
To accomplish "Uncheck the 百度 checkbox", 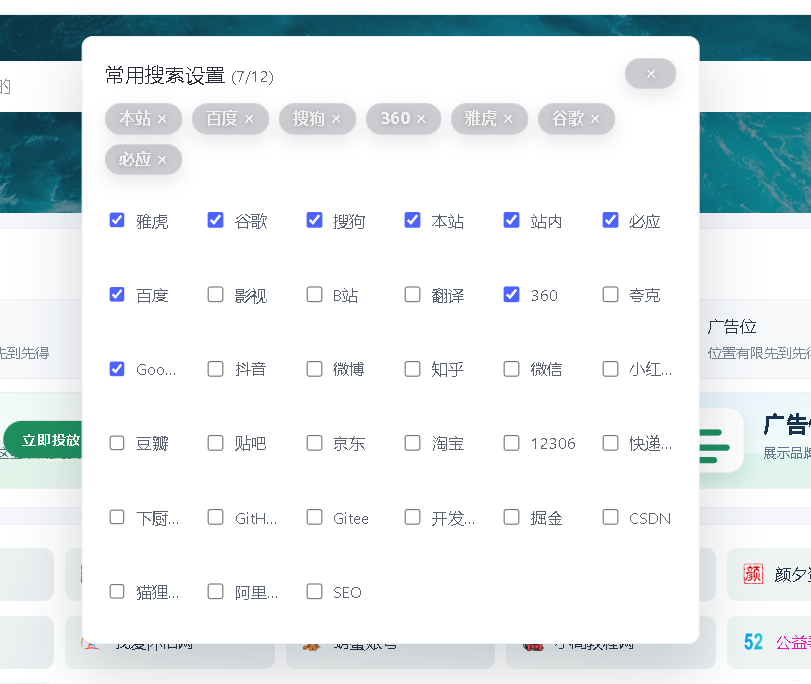I will (117, 294).
